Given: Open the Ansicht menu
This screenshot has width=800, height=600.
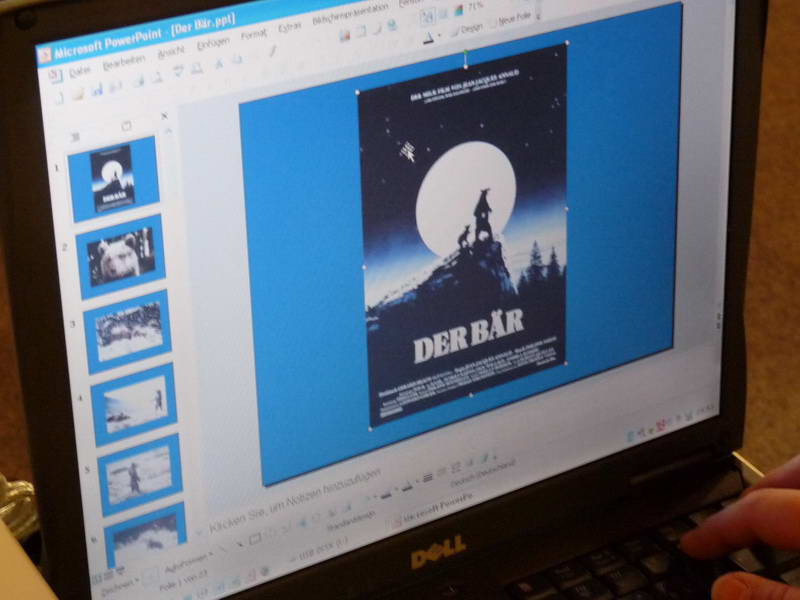Looking at the screenshot, I should tap(171, 51).
